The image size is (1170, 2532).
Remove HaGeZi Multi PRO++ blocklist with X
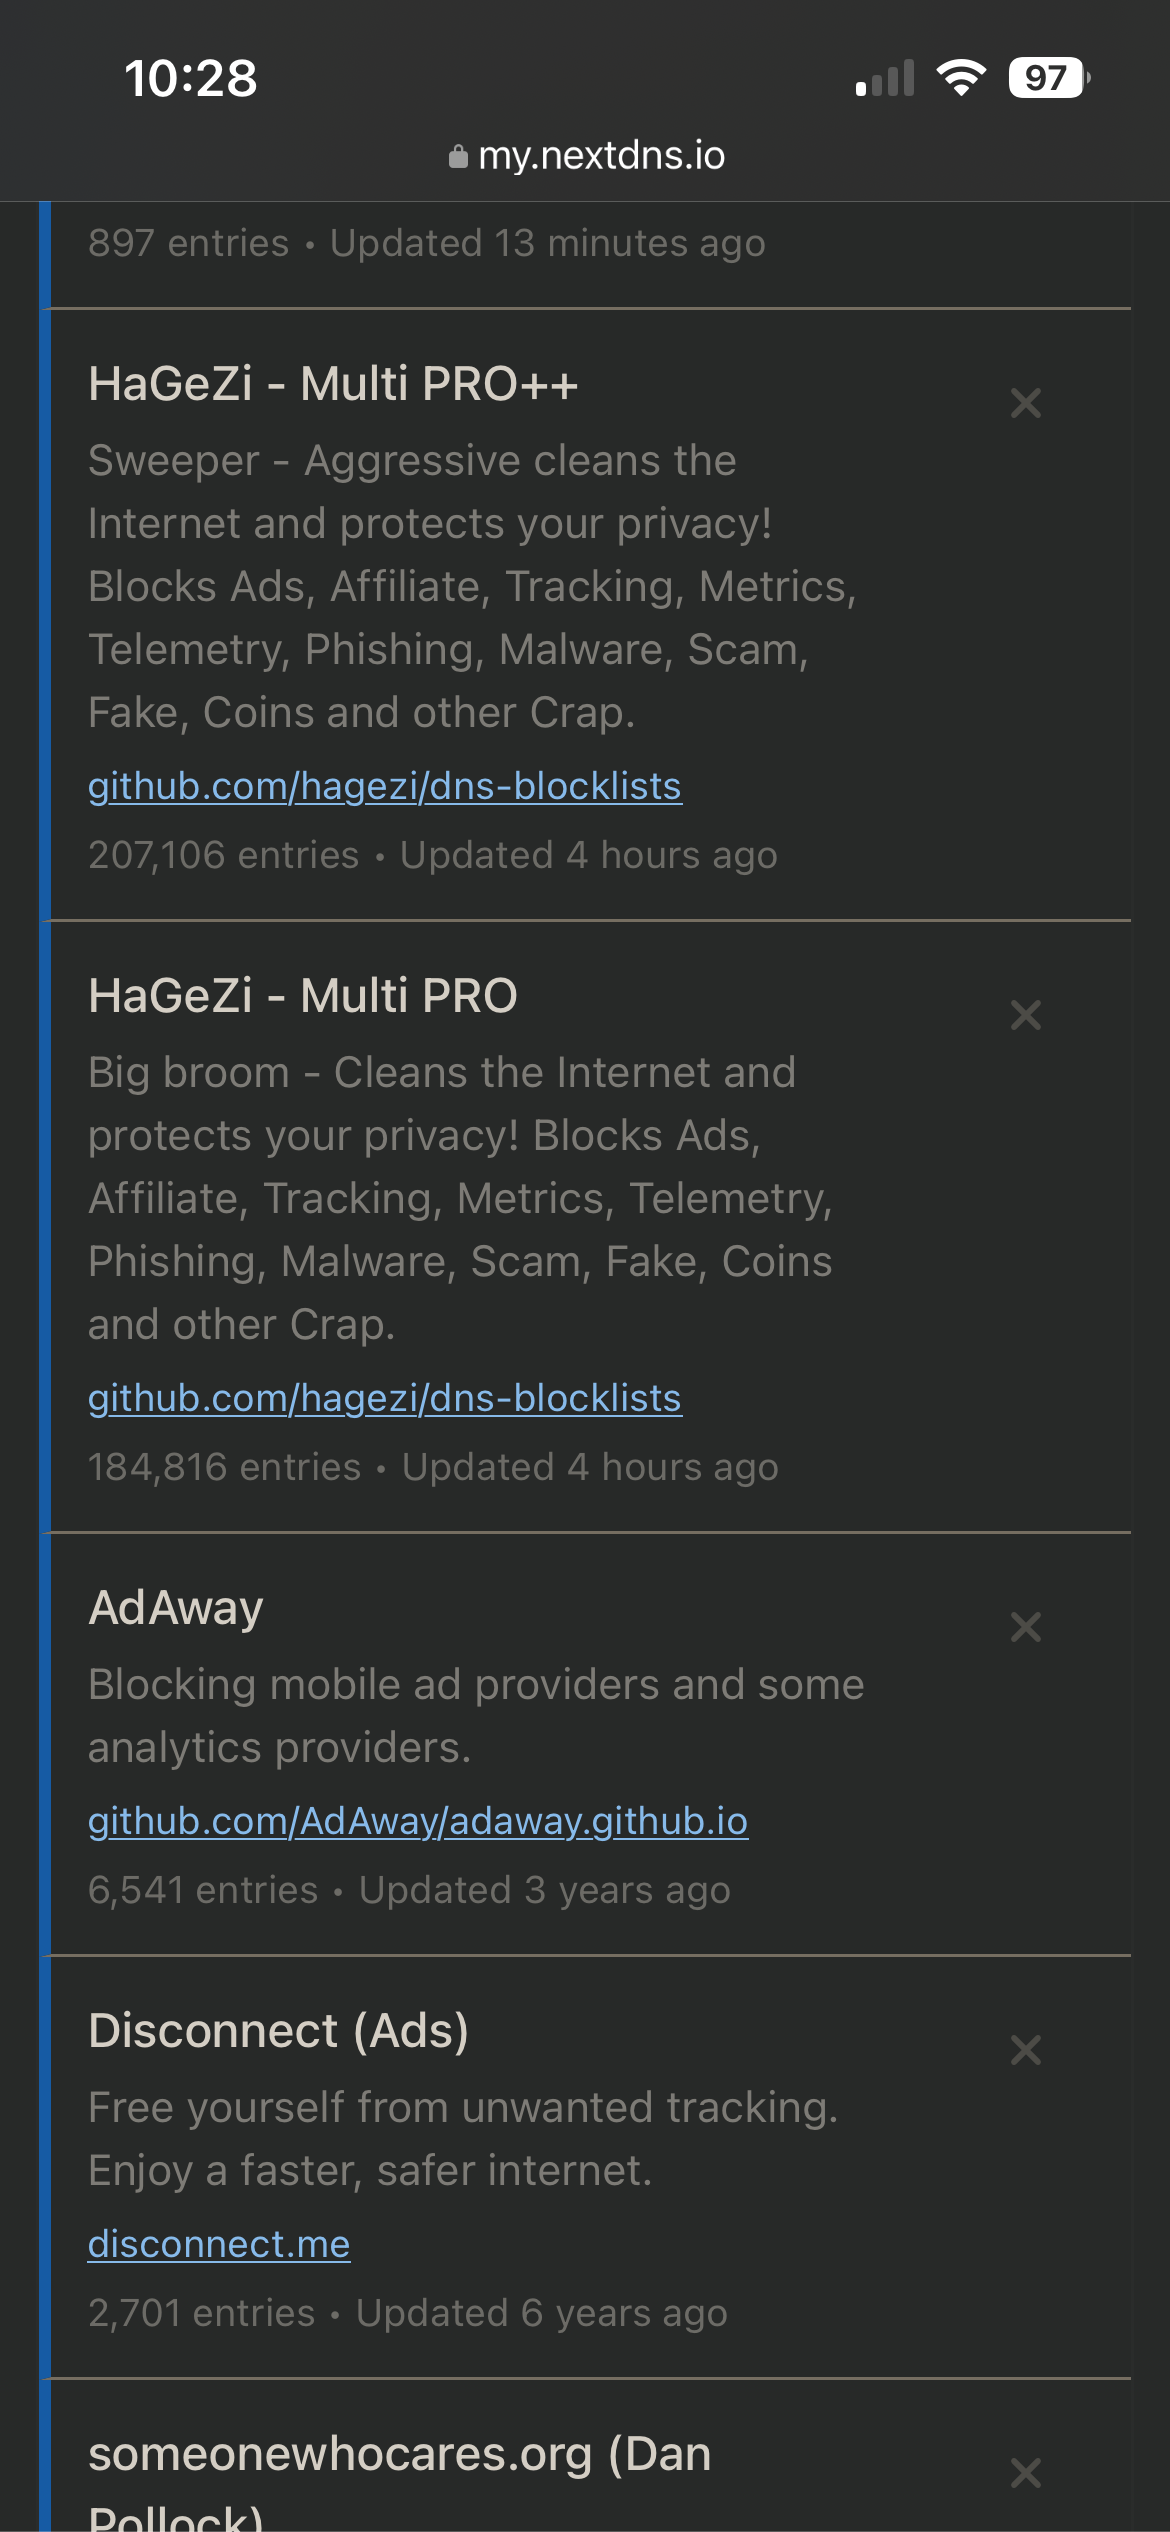[1026, 404]
